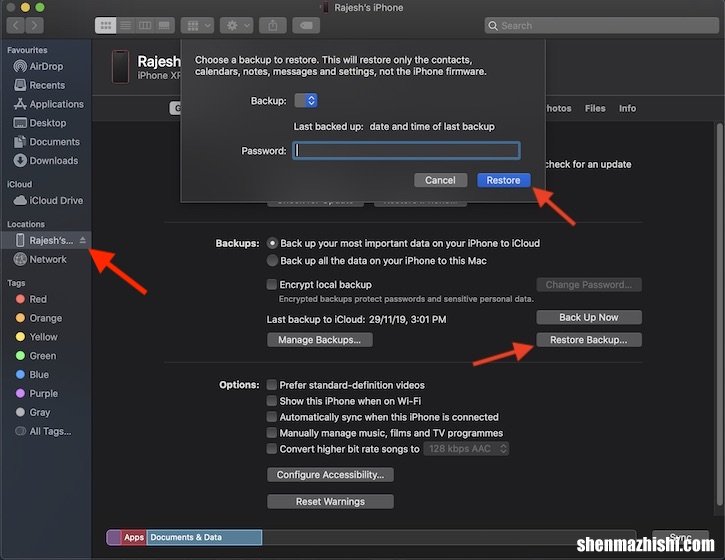
Task: Click the Password field in dialog
Action: pos(406,151)
